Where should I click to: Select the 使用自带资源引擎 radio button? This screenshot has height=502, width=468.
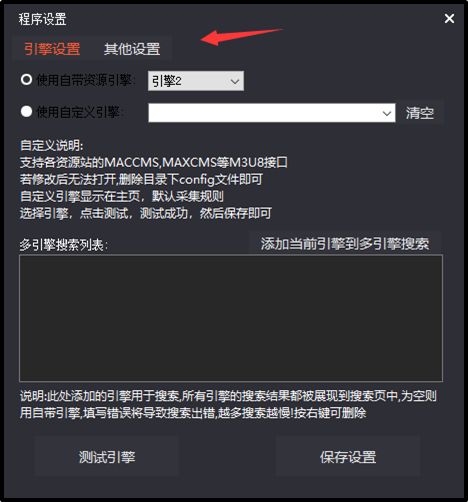point(26,80)
